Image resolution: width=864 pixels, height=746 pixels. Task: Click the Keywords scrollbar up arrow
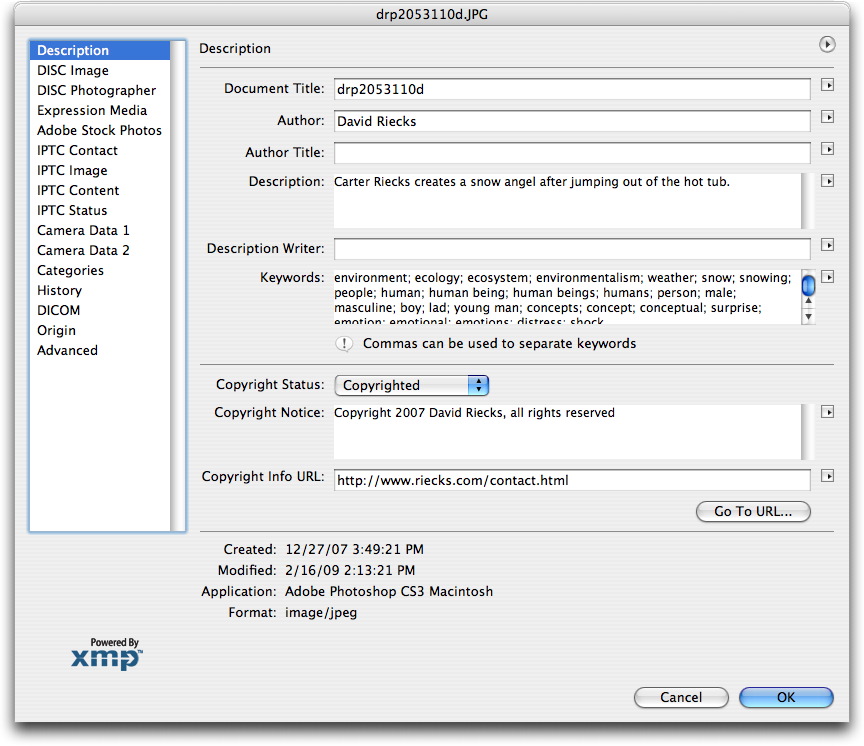tap(808, 302)
